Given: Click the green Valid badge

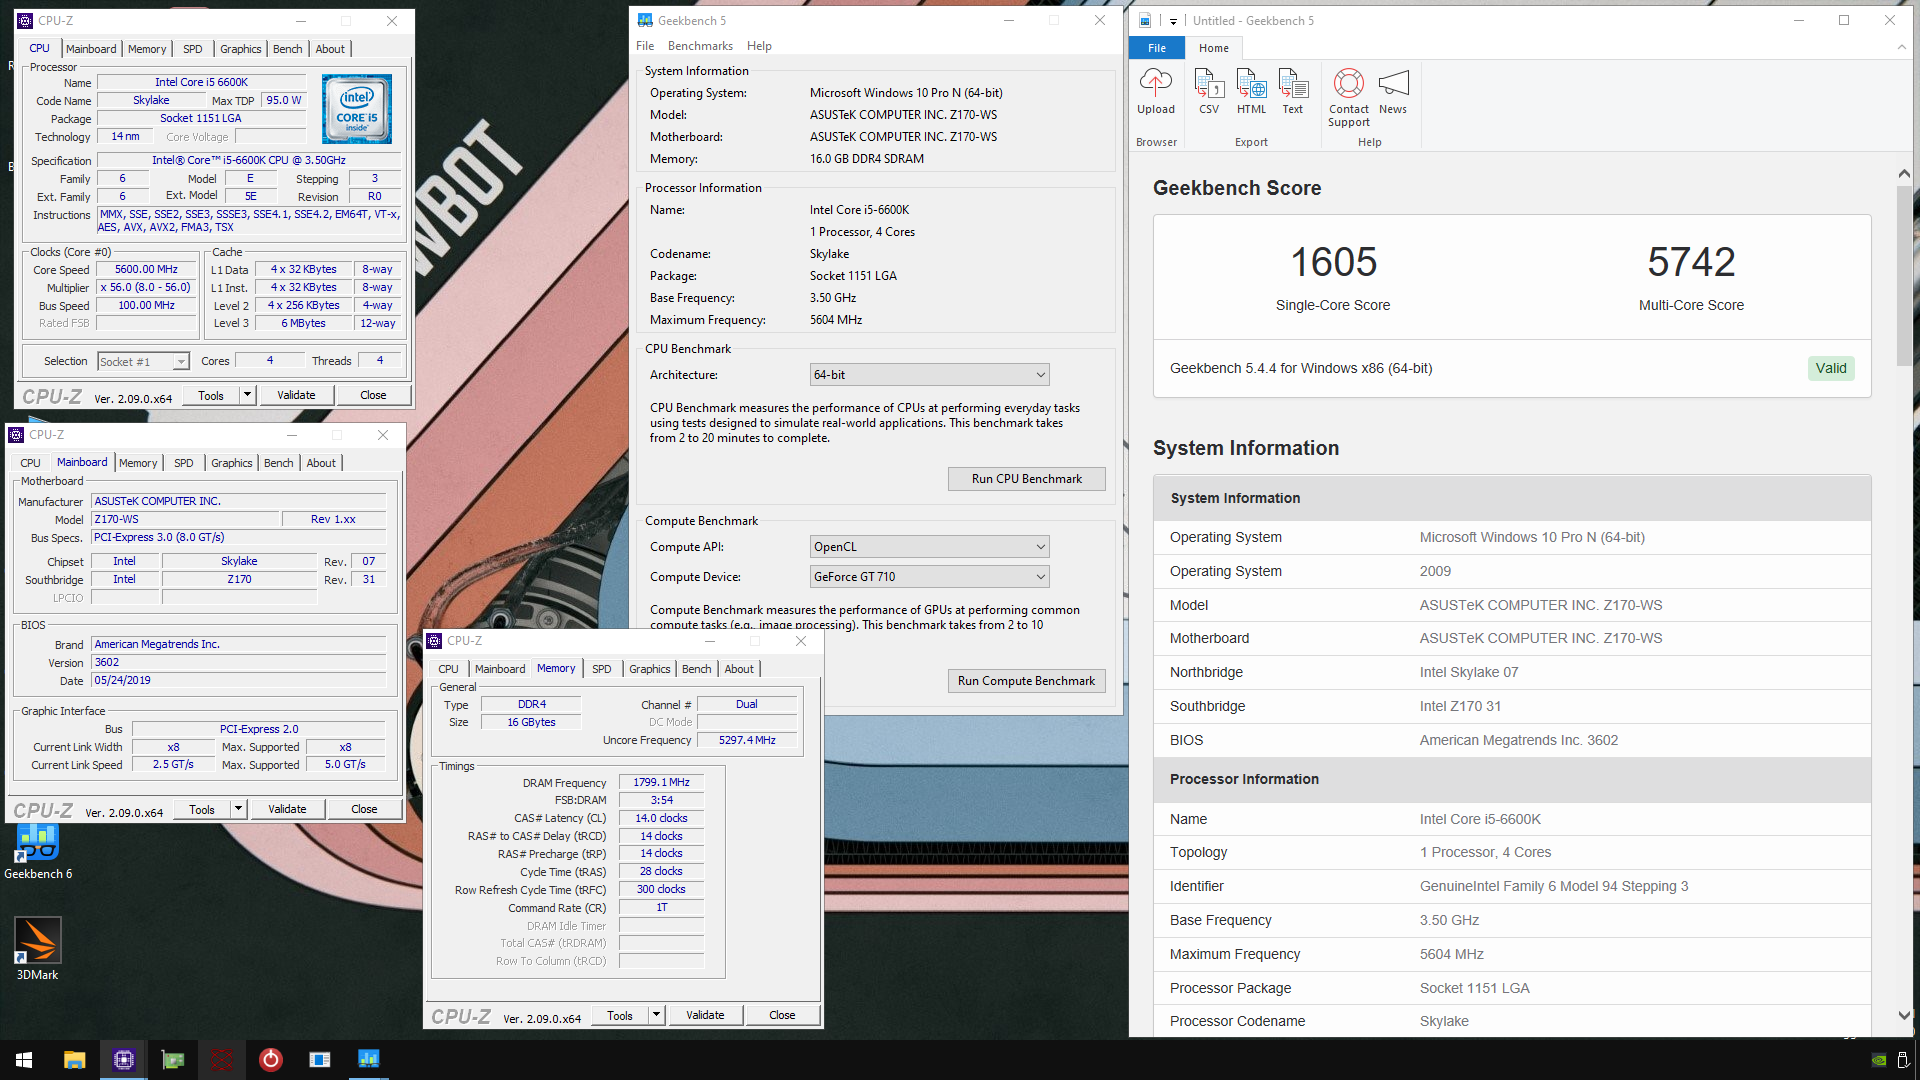Looking at the screenshot, I should pos(1831,368).
